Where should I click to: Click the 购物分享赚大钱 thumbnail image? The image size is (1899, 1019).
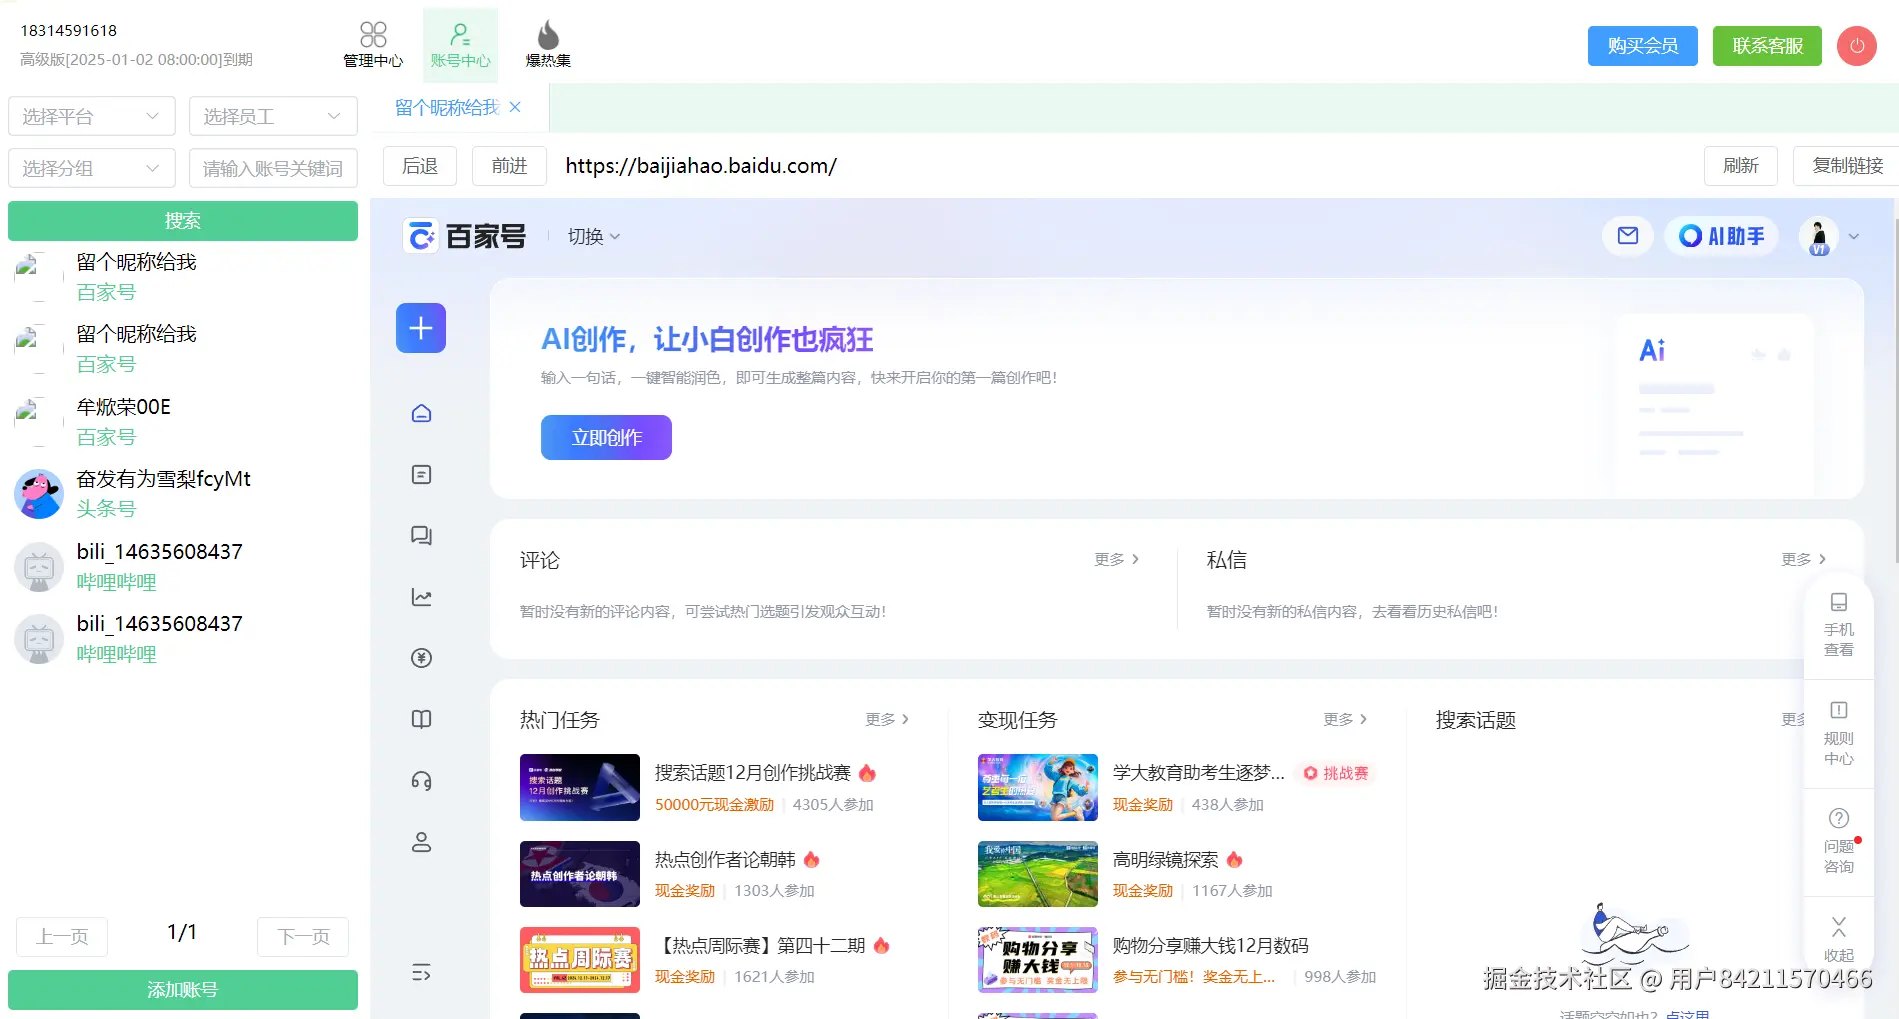click(x=1038, y=960)
